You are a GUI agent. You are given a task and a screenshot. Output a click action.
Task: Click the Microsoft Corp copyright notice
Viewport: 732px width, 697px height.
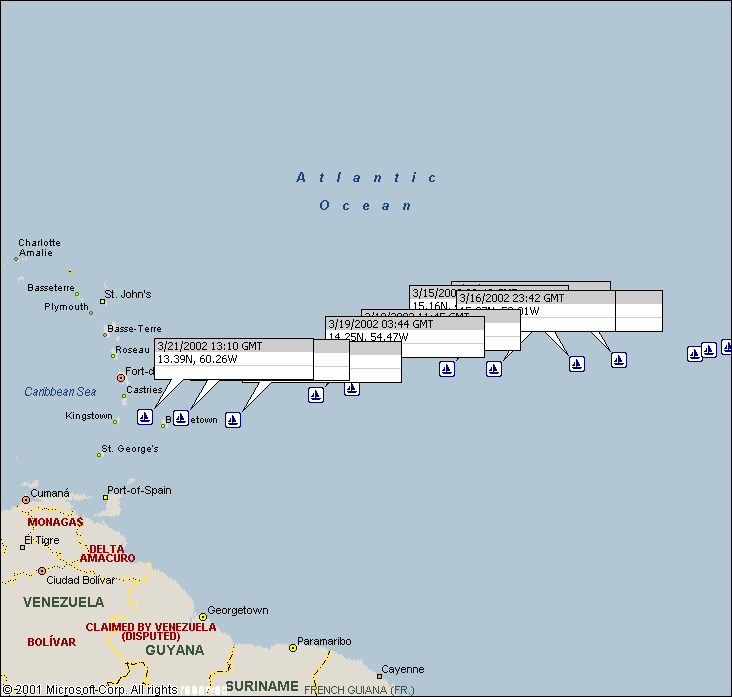point(90,689)
